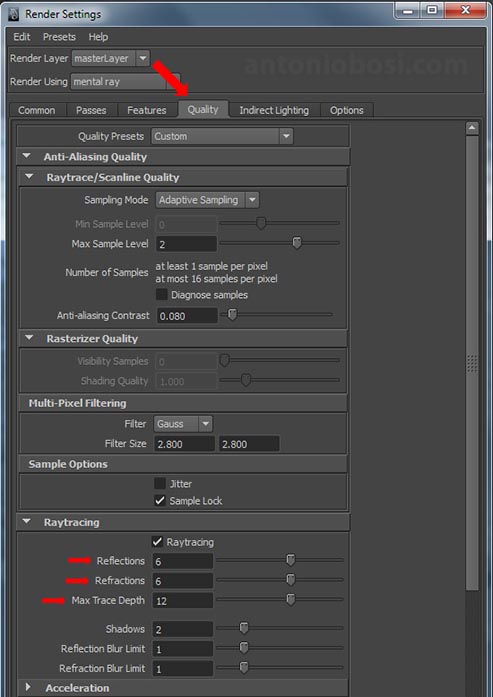Click the Anti-aliasing Contrast value field

point(187,316)
